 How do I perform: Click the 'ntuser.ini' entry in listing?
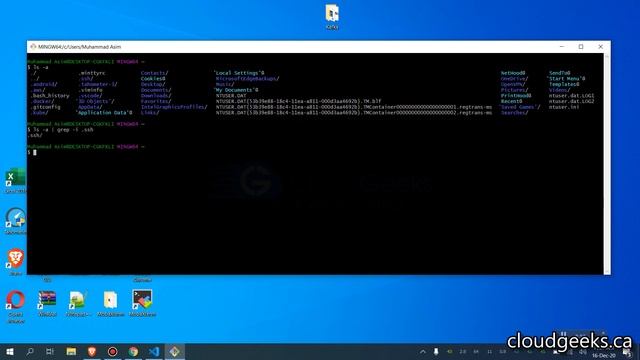564,107
